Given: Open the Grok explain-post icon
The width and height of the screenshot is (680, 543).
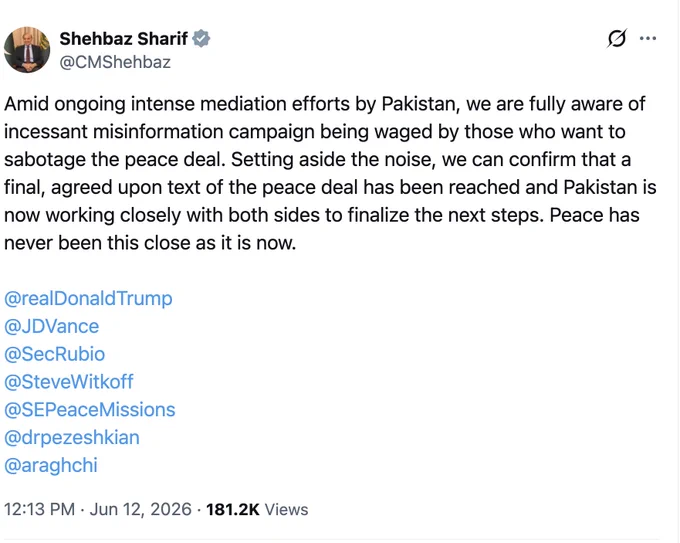Looking at the screenshot, I should [x=617, y=39].
